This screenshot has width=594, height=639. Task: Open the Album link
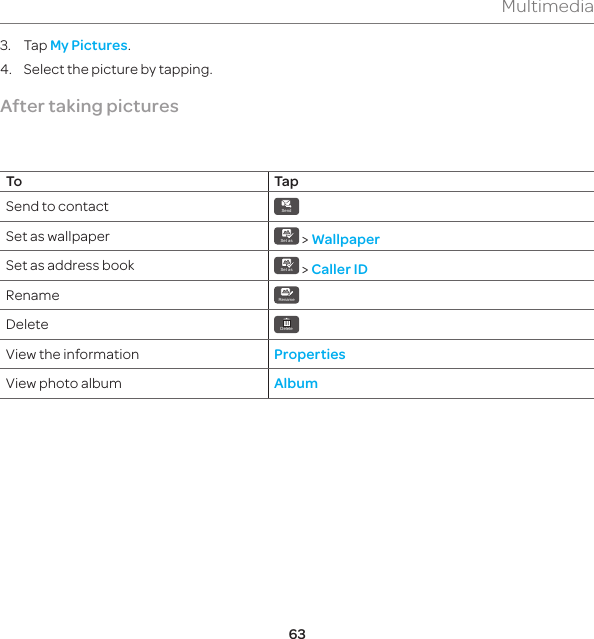click(x=296, y=383)
